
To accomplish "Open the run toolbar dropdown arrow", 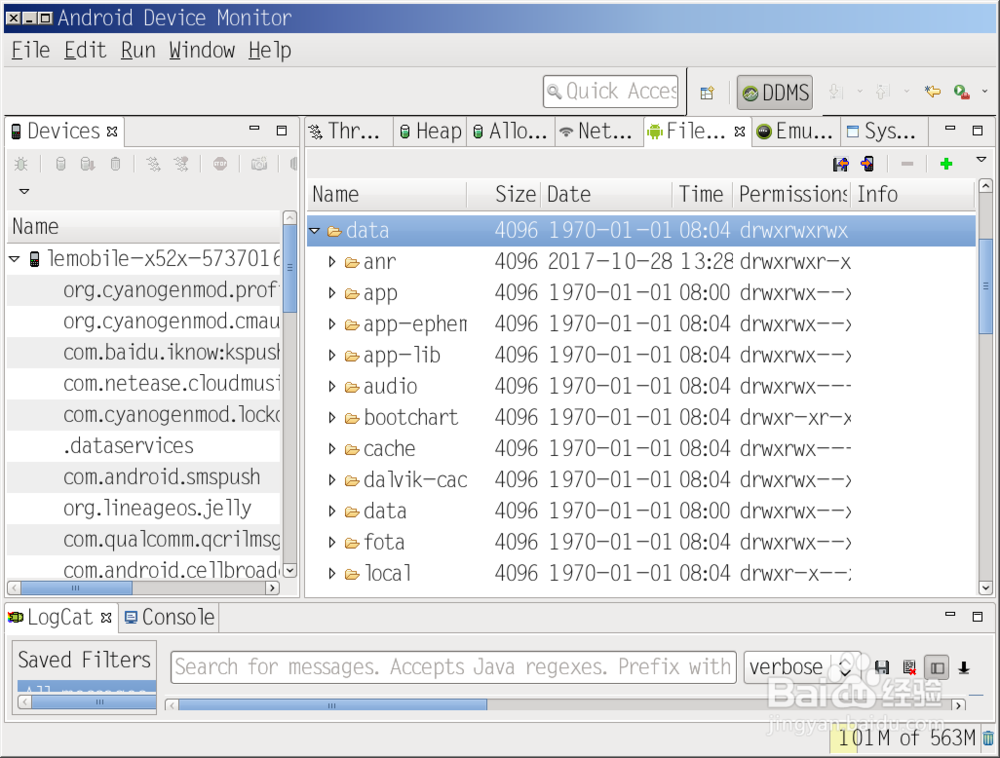I will (x=985, y=92).
